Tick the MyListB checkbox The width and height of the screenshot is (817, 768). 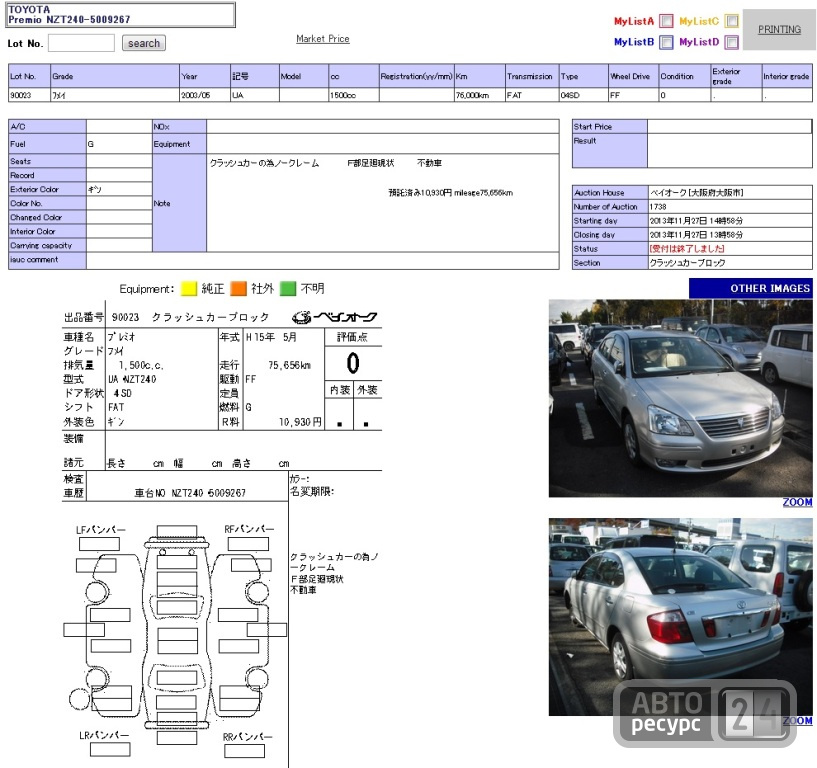[x=666, y=42]
